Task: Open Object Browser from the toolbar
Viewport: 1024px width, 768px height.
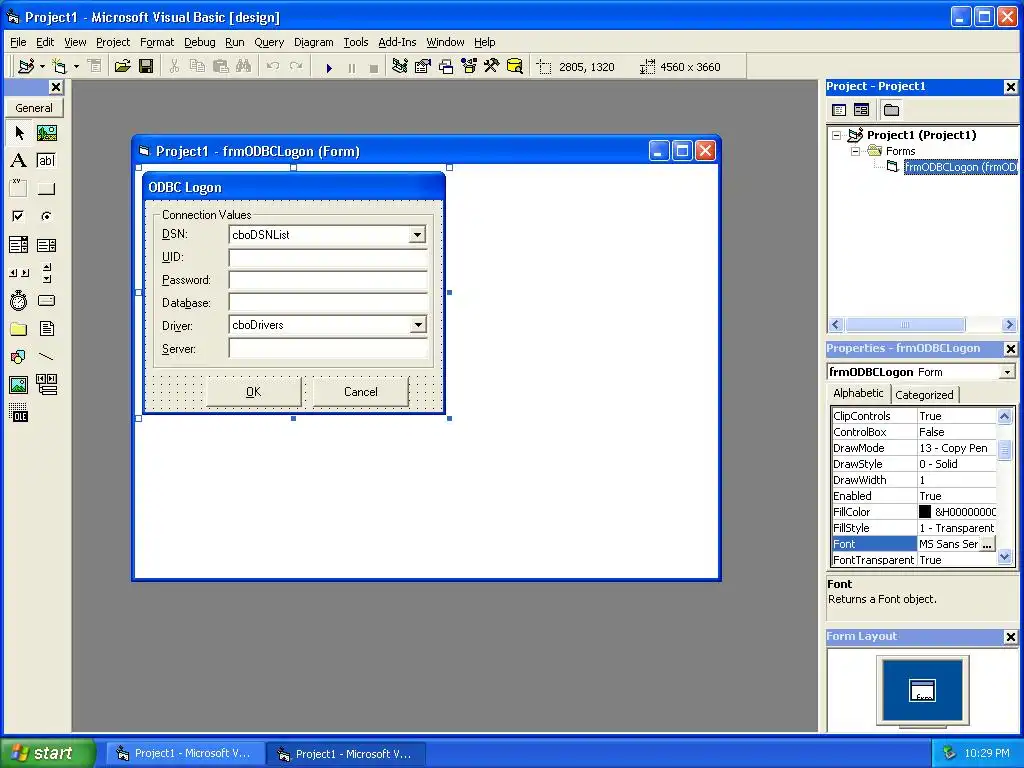Action: point(469,67)
